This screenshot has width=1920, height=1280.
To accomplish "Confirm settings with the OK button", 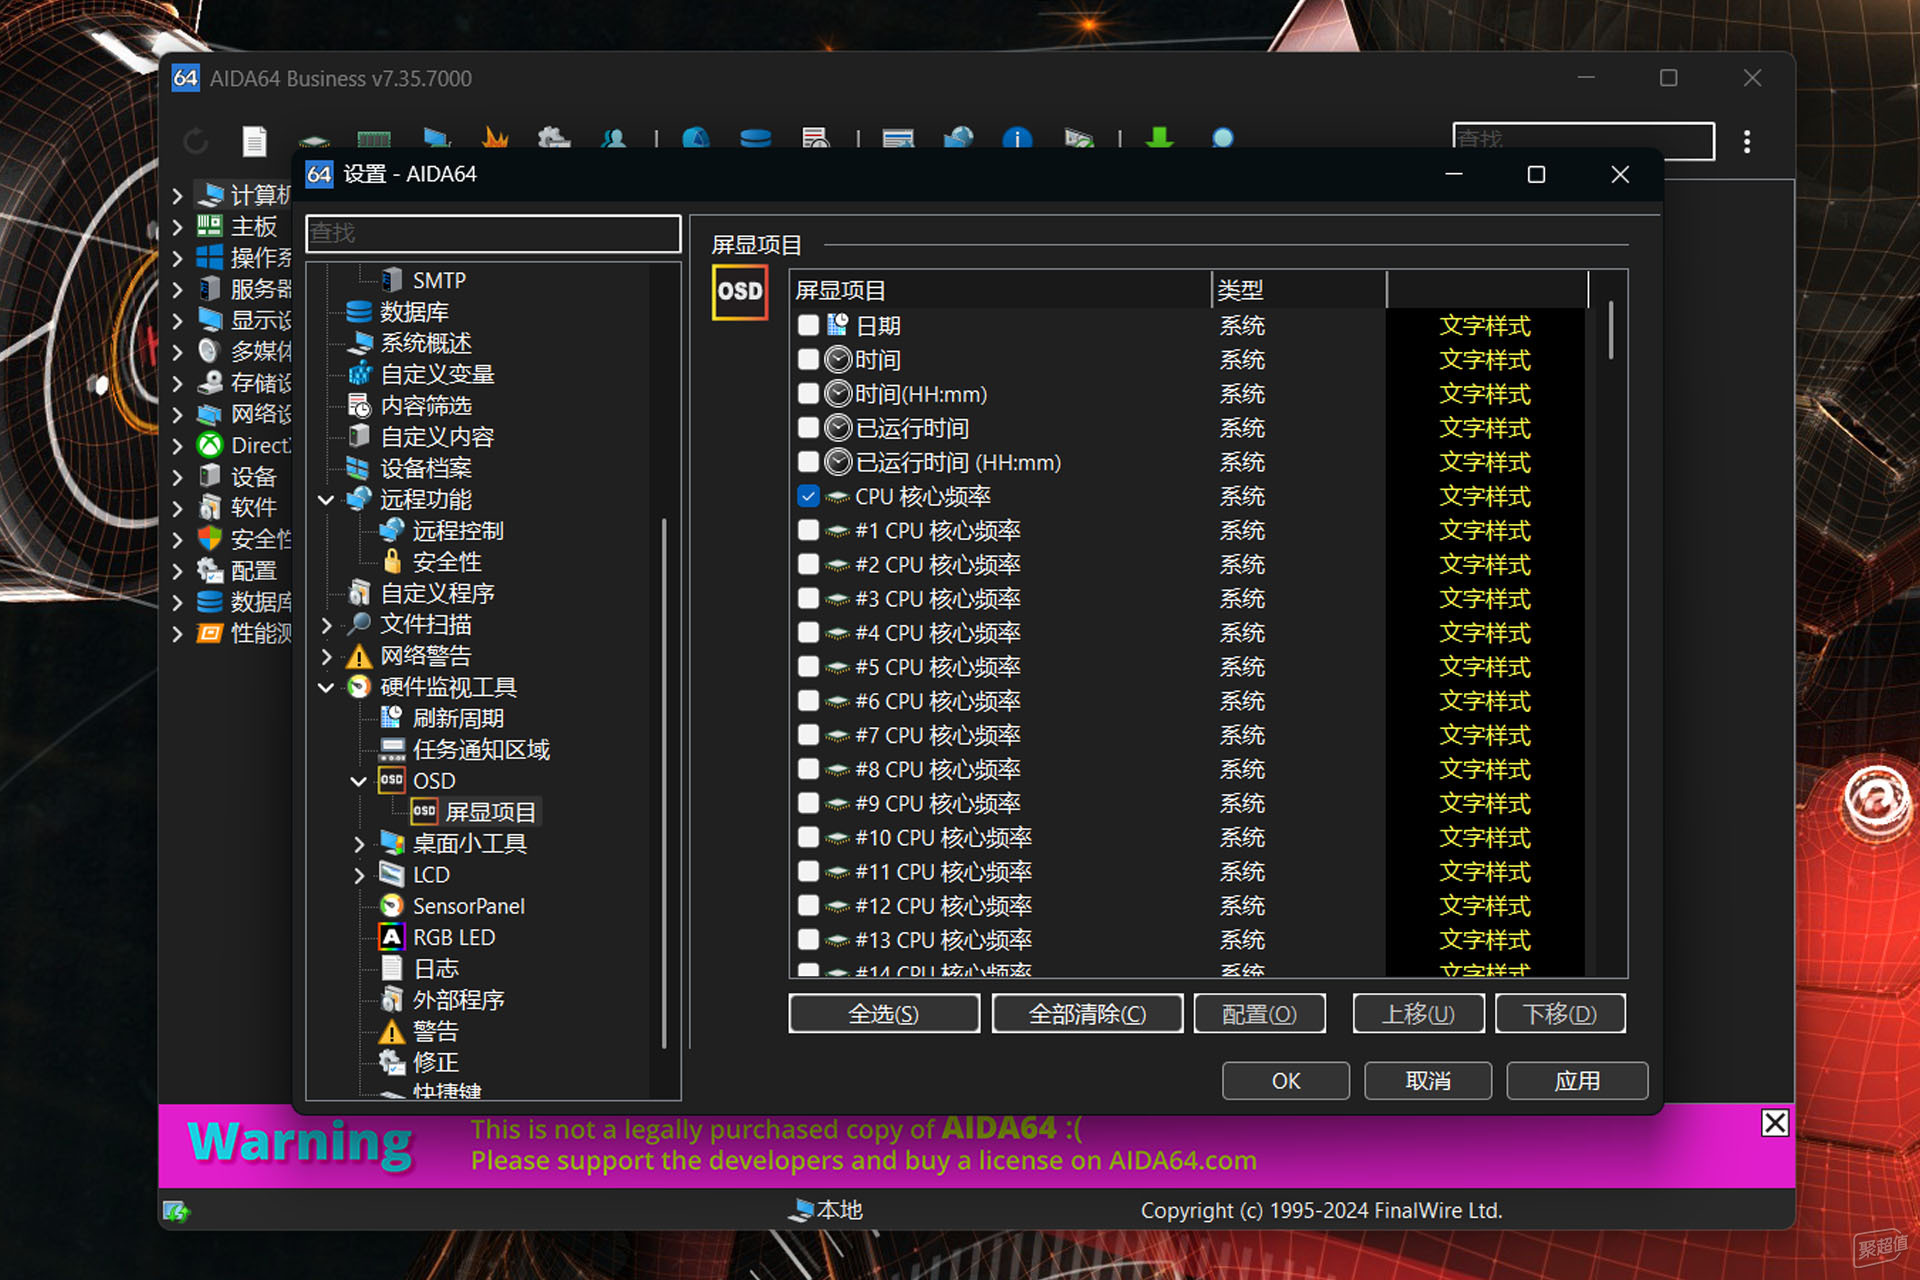I will pos(1286,1081).
